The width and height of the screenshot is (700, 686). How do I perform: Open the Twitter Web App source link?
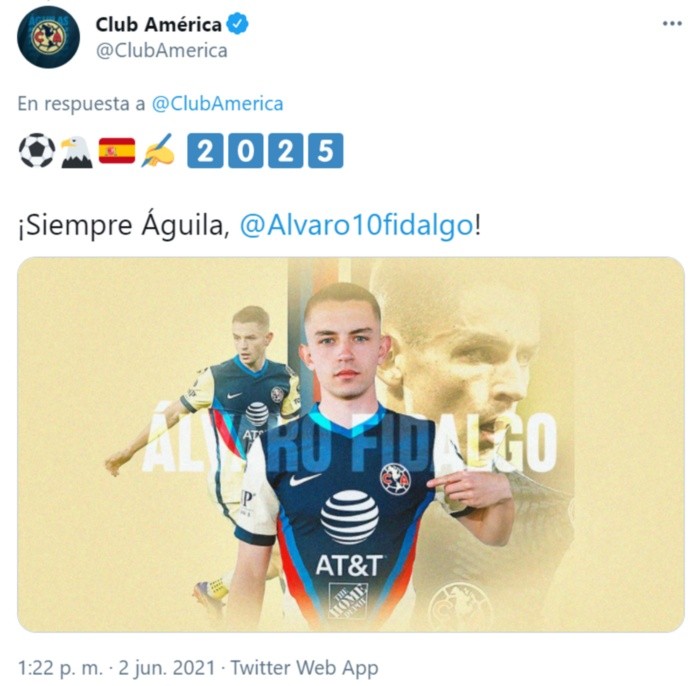click(x=304, y=668)
